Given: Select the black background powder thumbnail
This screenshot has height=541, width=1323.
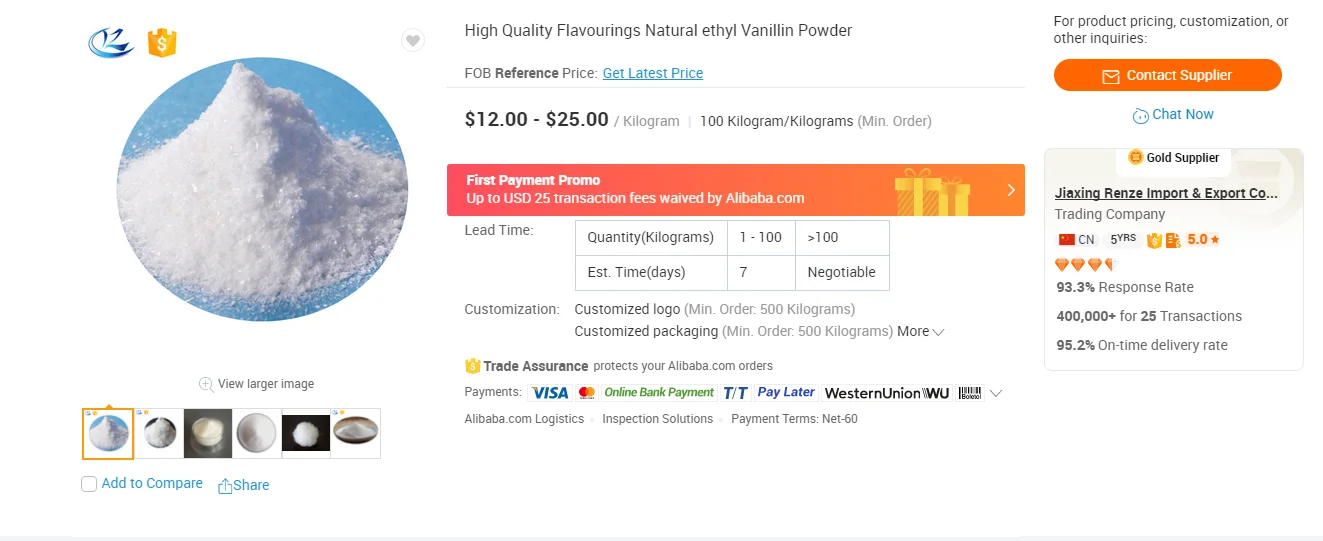Looking at the screenshot, I should [x=306, y=433].
